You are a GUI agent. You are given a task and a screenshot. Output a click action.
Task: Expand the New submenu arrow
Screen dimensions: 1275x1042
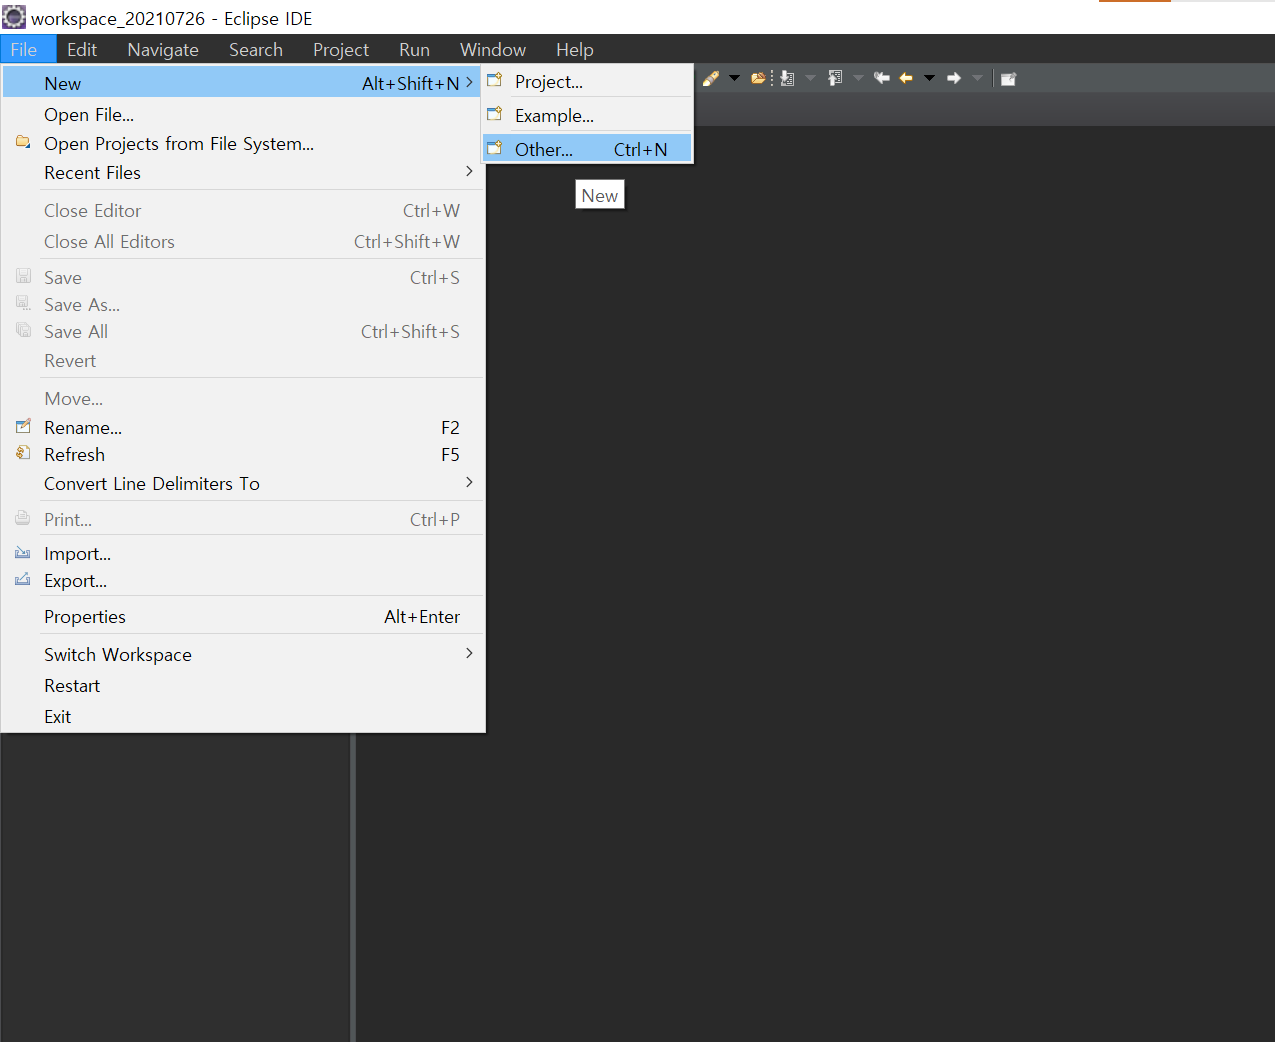(469, 83)
